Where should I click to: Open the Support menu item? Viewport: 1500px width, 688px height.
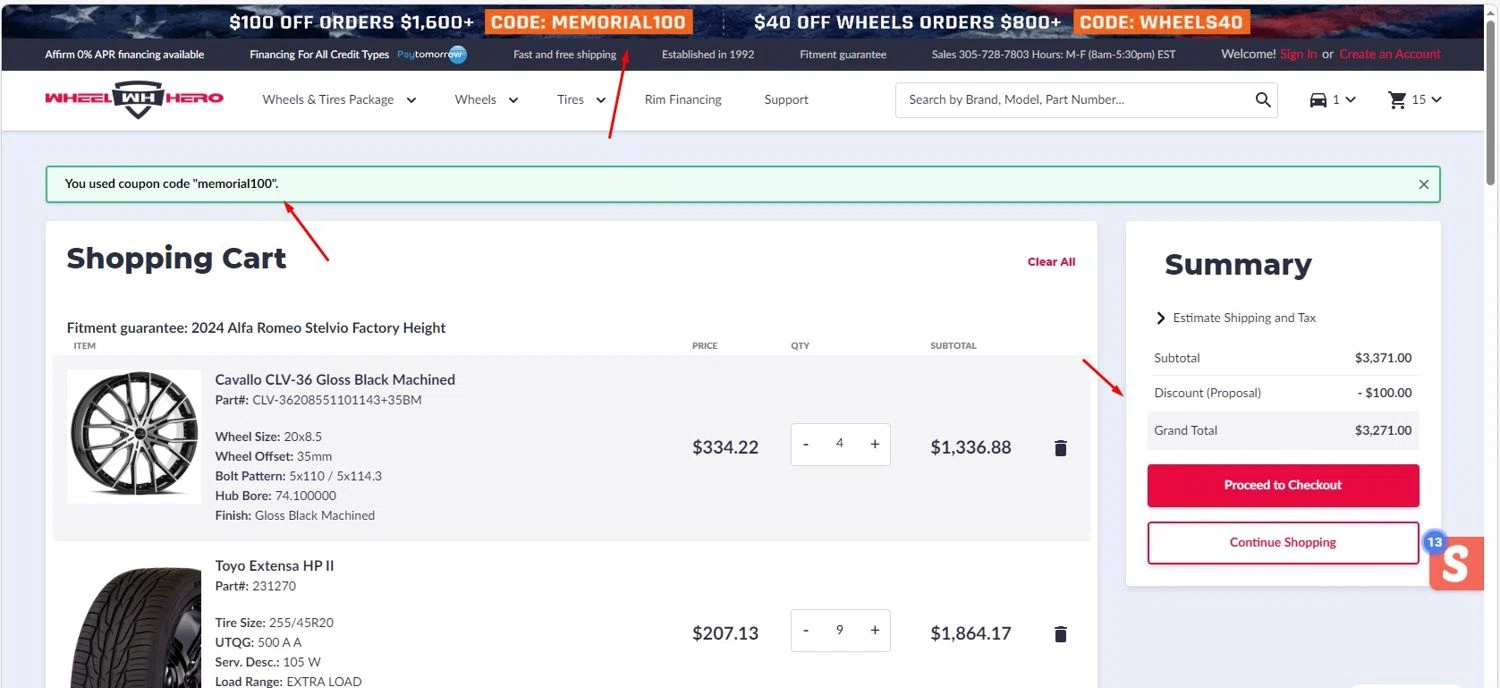pos(786,100)
